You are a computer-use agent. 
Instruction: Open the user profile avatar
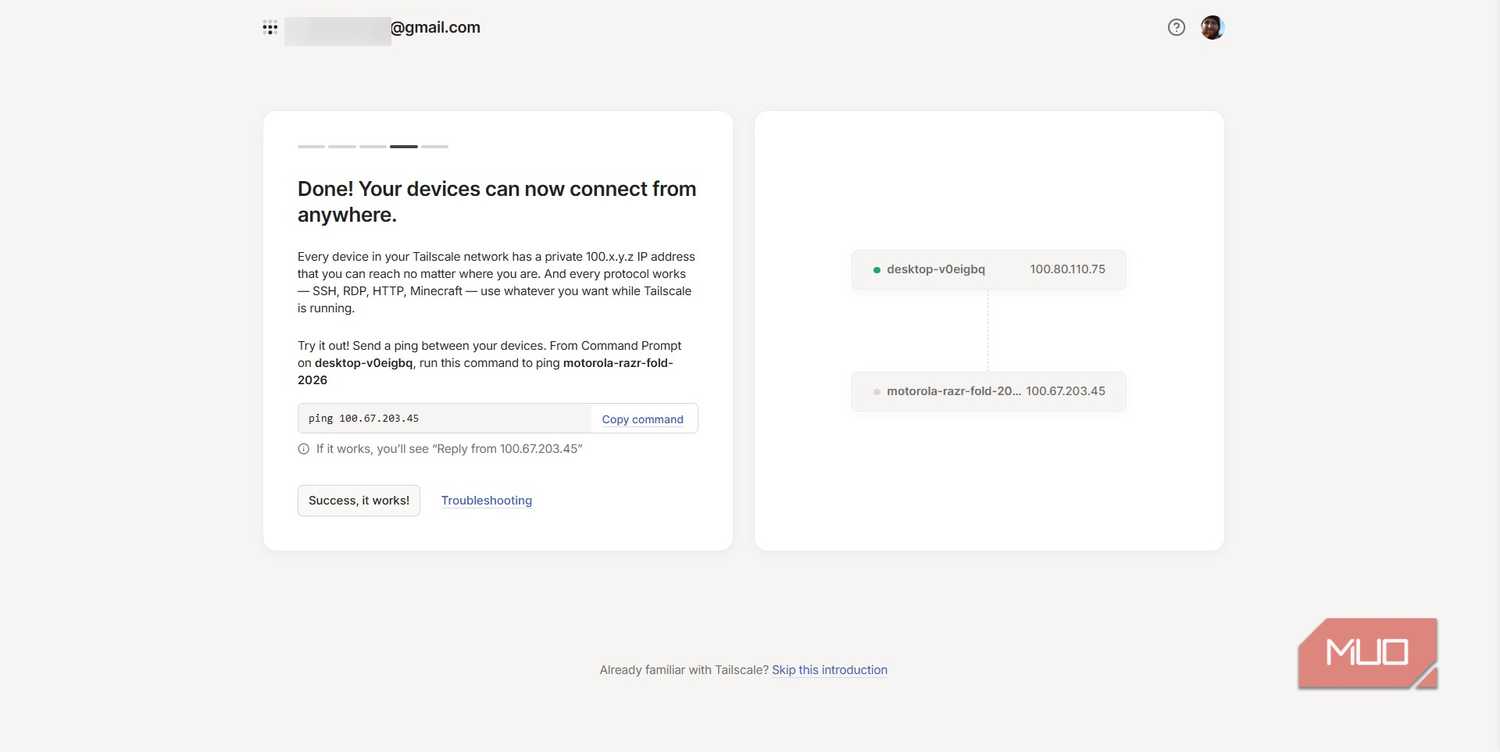1212,28
